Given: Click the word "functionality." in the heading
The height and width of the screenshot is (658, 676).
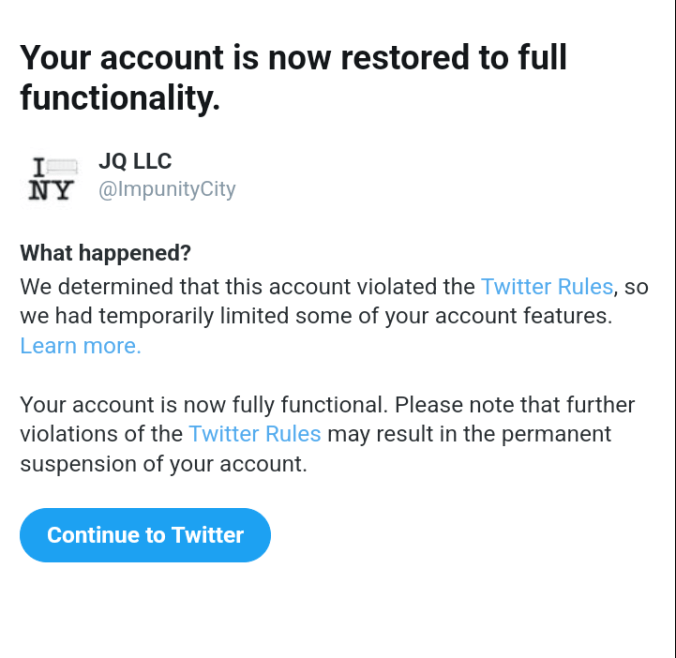Looking at the screenshot, I should [120, 99].
